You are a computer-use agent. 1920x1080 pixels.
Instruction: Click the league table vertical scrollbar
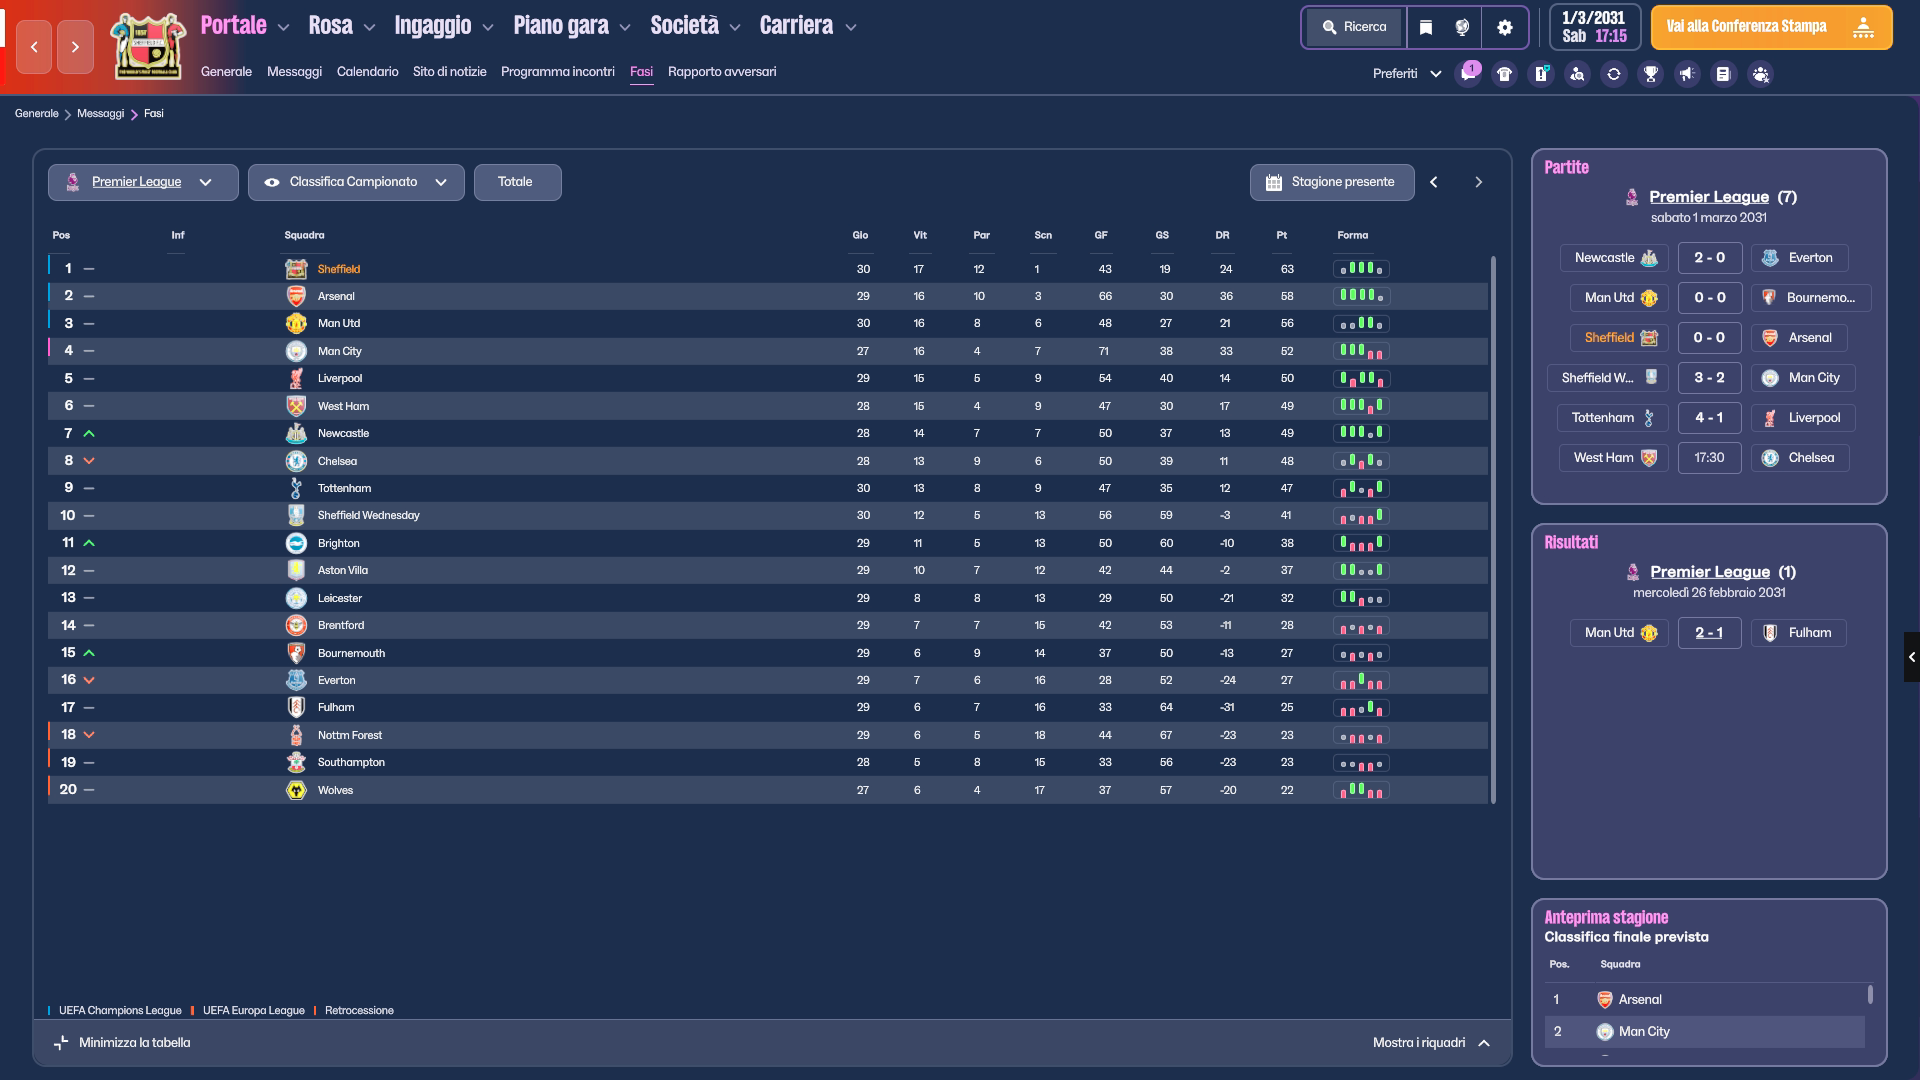click(1493, 530)
